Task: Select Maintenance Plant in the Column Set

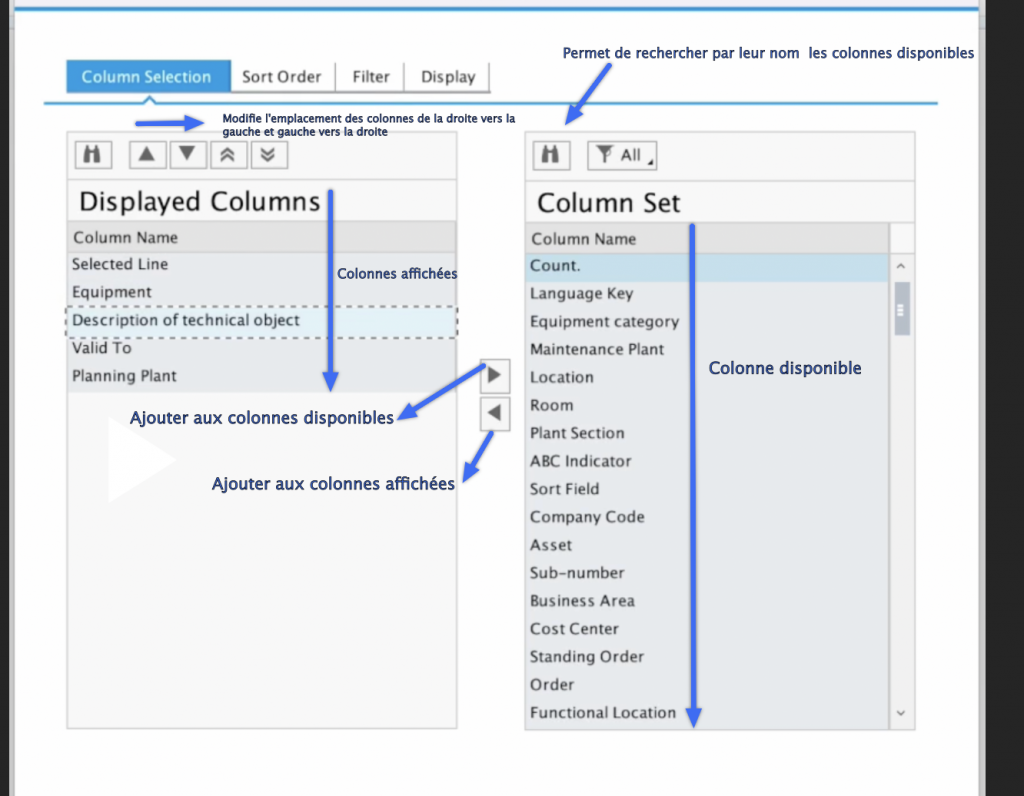Action: pos(597,350)
